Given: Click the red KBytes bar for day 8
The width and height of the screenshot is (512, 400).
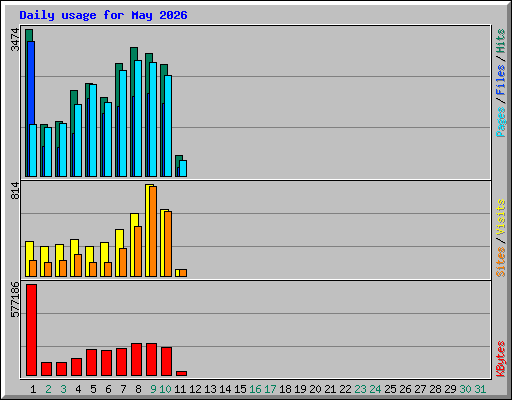Looking at the screenshot, I should click(136, 359).
